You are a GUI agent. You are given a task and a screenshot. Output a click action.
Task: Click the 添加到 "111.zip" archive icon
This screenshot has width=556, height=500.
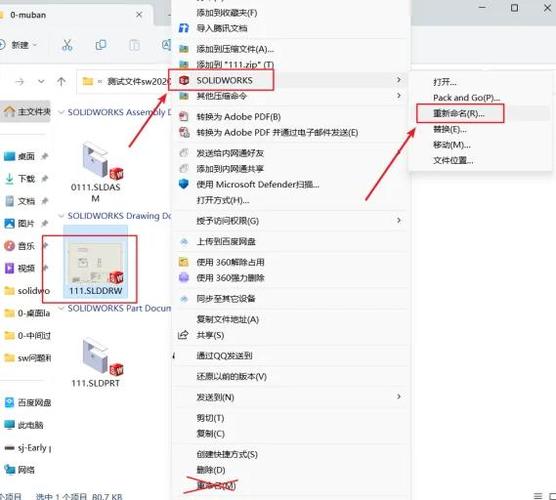click(x=184, y=65)
